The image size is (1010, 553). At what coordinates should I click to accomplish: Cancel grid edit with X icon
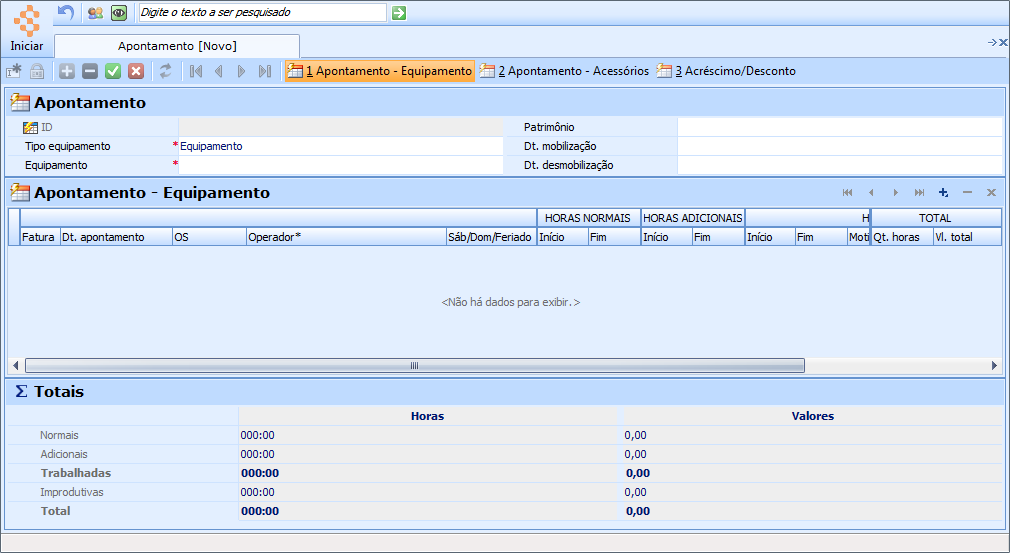pyautogui.click(x=991, y=192)
